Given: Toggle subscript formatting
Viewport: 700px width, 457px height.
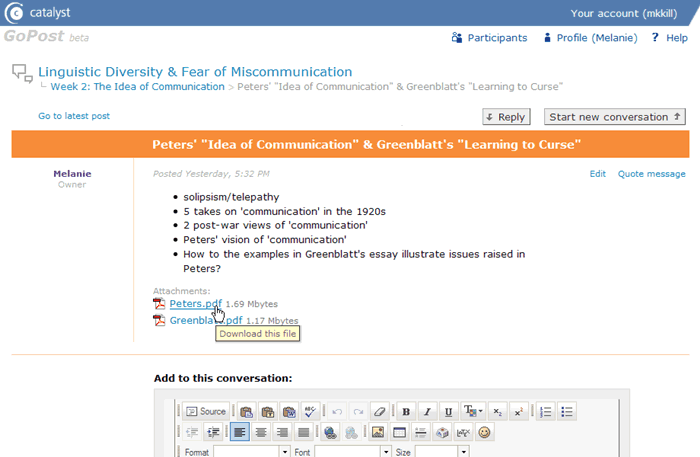Looking at the screenshot, I should point(497,411).
